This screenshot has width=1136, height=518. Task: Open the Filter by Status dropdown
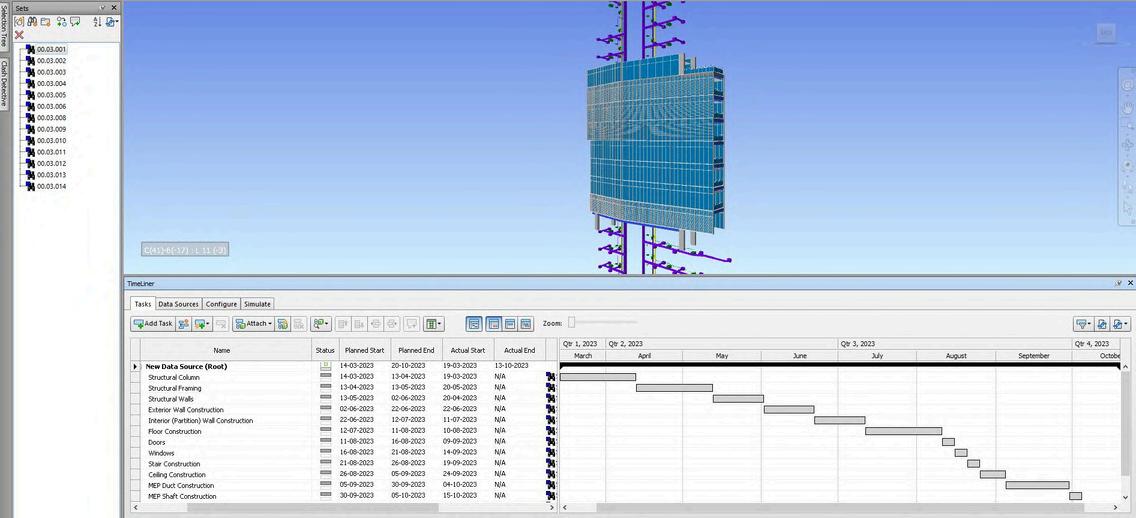tap(1084, 324)
